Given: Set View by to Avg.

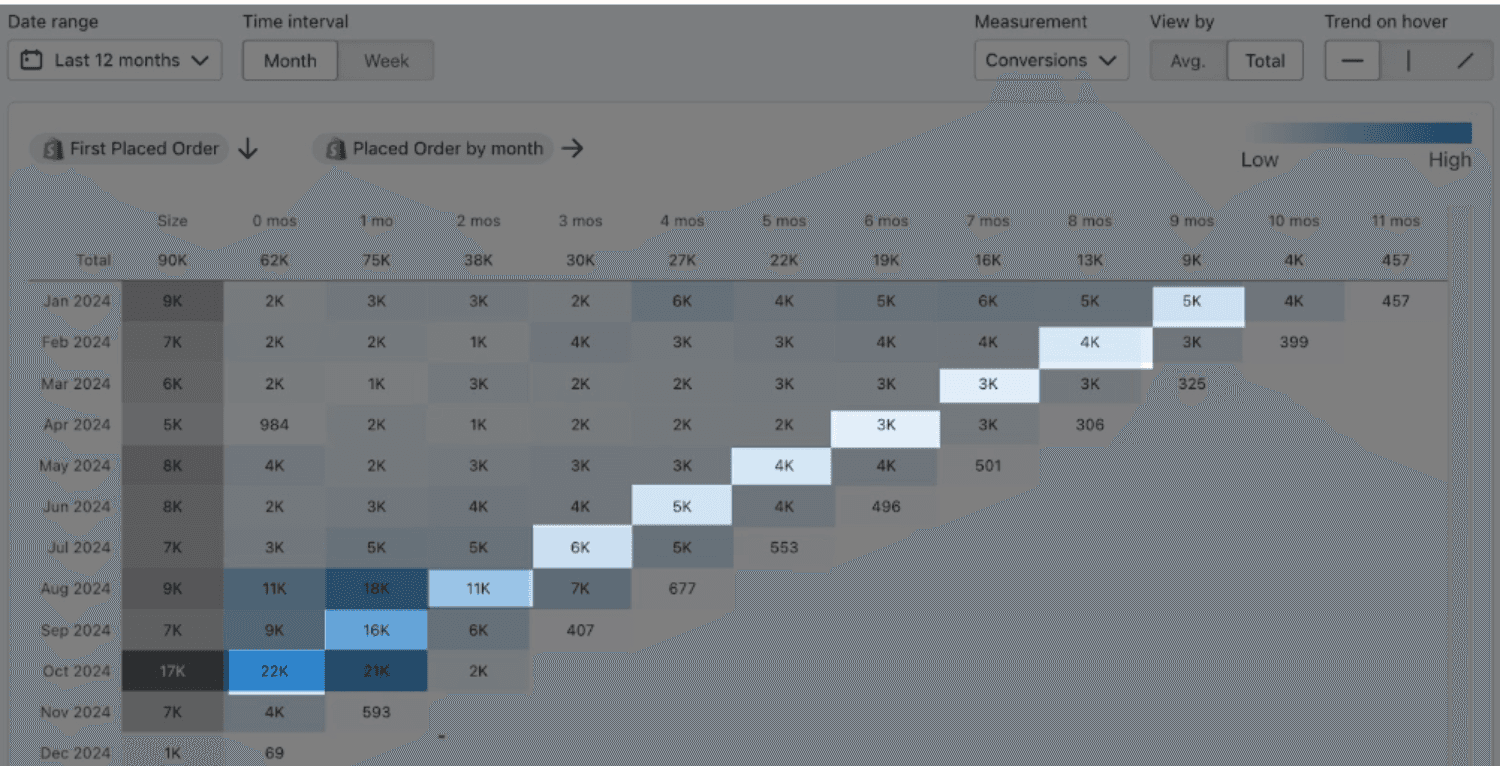Looking at the screenshot, I should coord(1187,61).
